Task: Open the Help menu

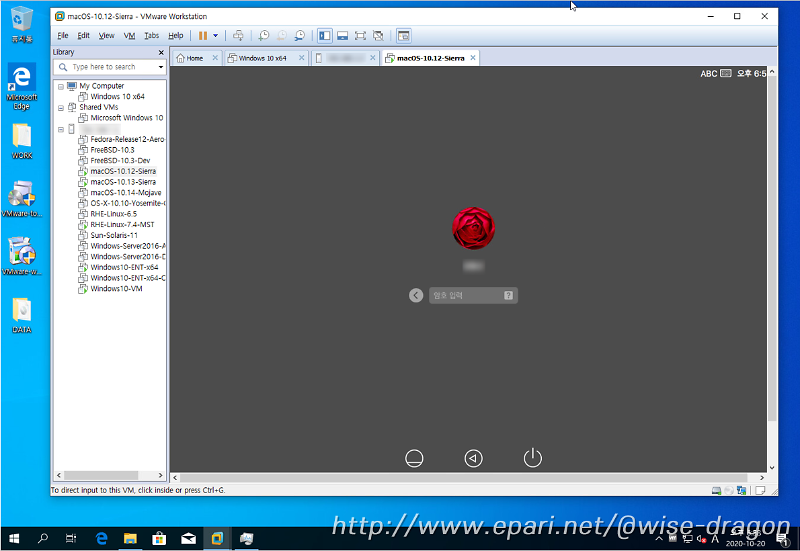Action: (x=176, y=35)
